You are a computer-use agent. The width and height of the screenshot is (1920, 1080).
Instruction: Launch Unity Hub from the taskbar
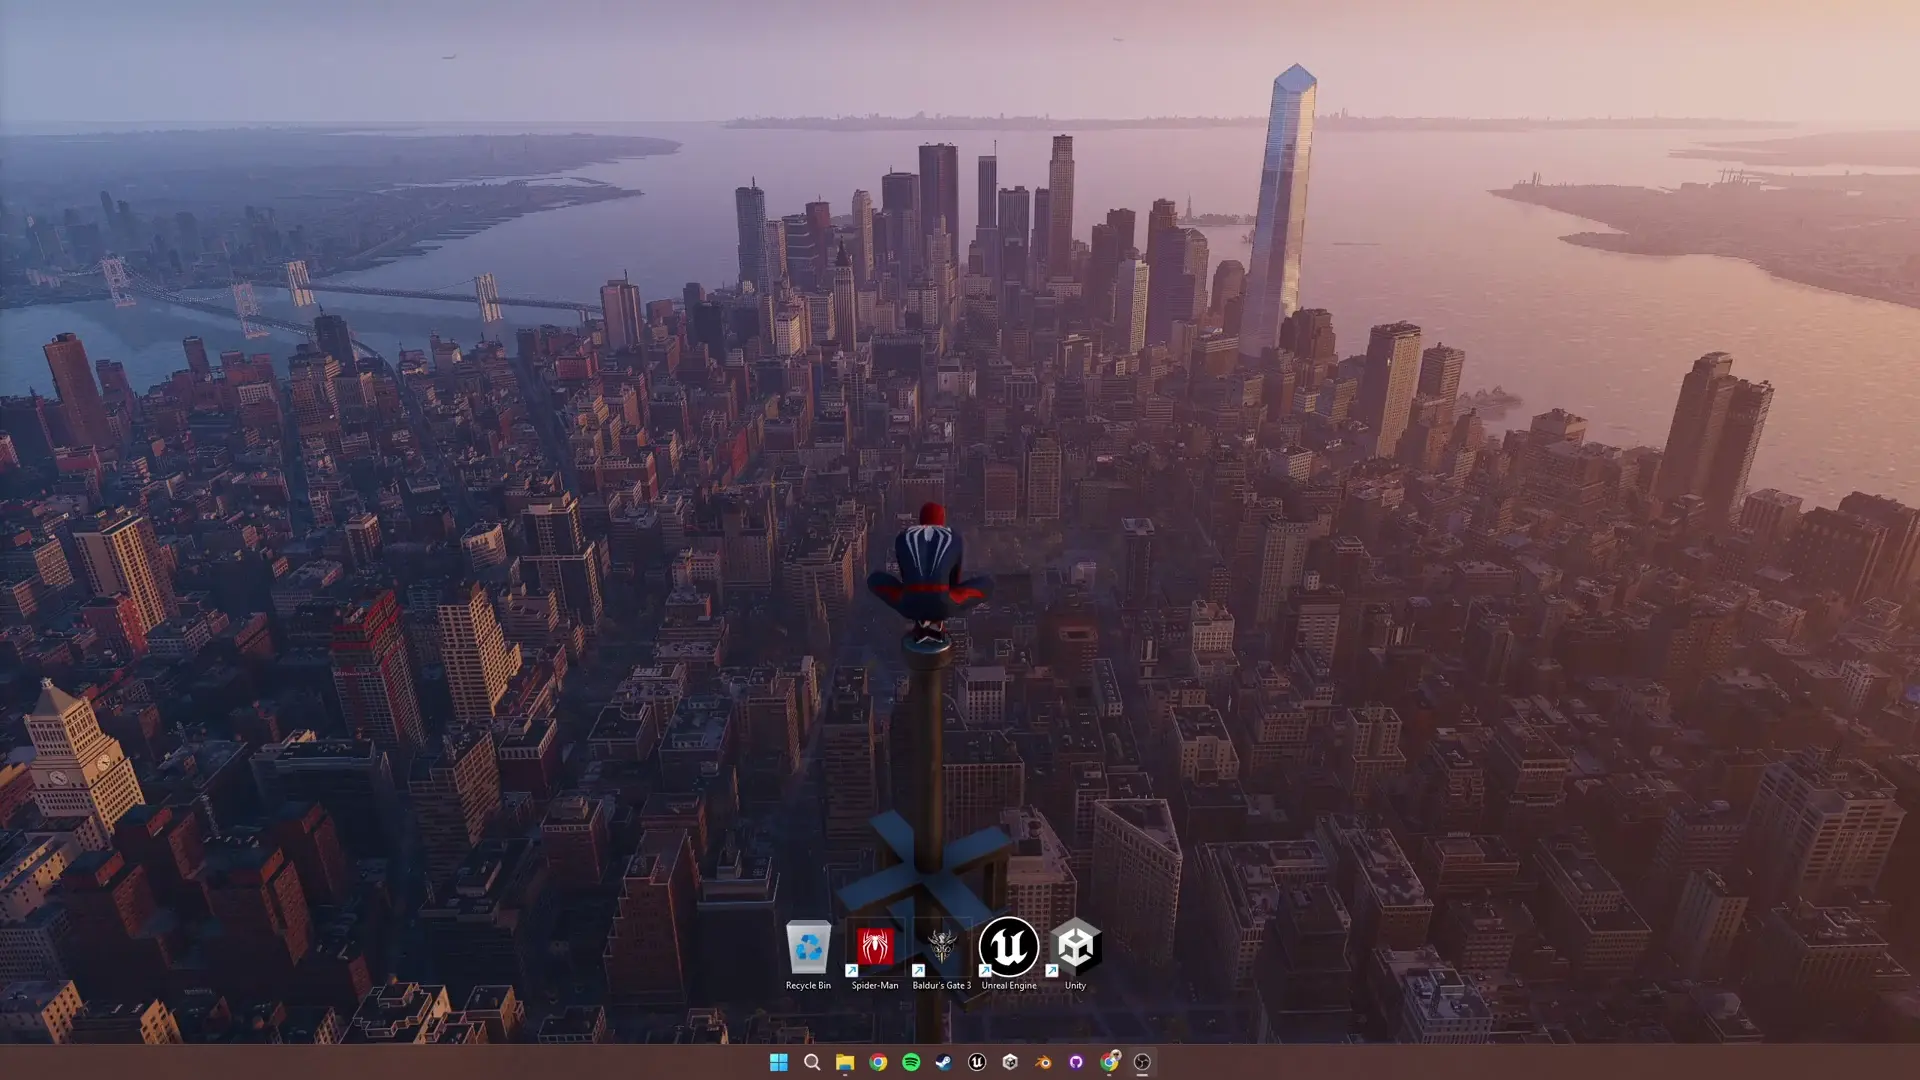click(1009, 1063)
